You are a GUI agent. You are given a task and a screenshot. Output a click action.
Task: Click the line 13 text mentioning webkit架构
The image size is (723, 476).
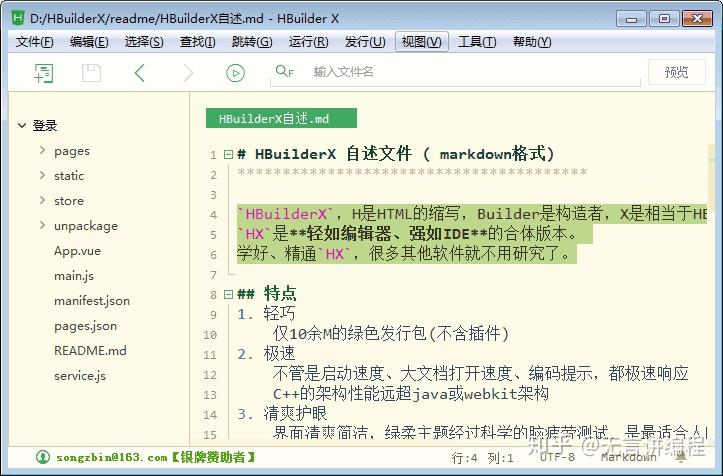point(410,394)
